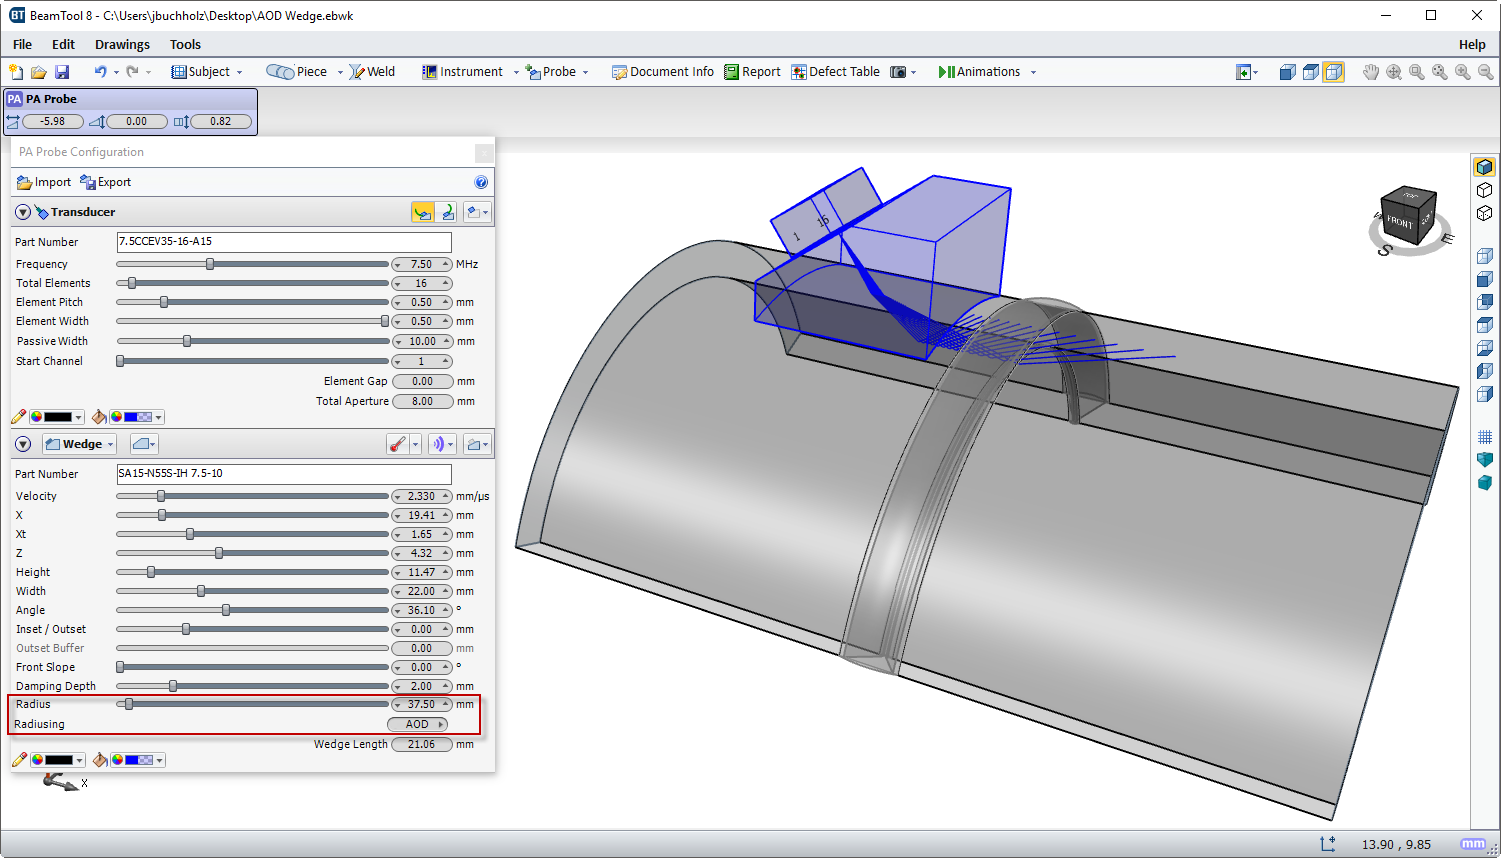Click the Zoom Window magnifier icon
This screenshot has width=1501, height=858.
click(x=1417, y=72)
